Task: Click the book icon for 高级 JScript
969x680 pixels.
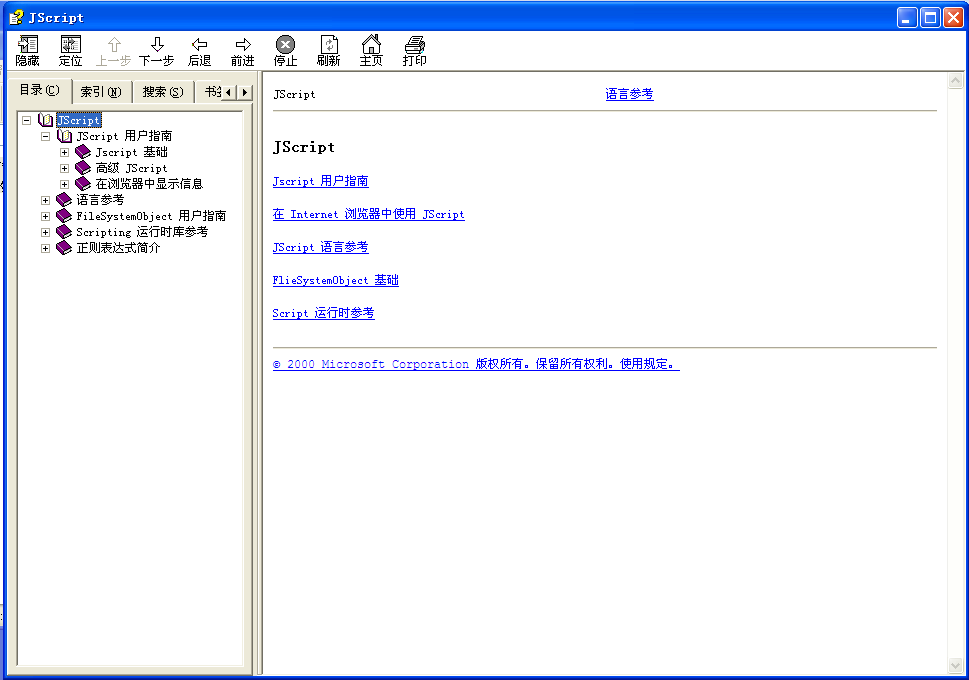Action: [x=83, y=168]
